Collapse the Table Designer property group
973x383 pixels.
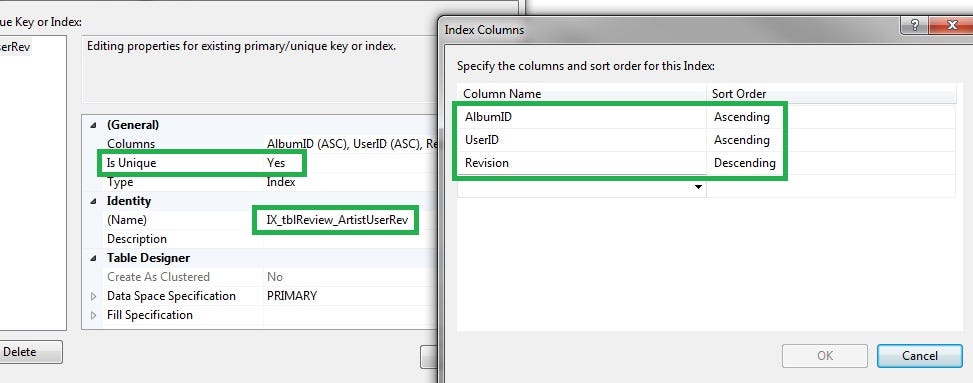(x=93, y=258)
